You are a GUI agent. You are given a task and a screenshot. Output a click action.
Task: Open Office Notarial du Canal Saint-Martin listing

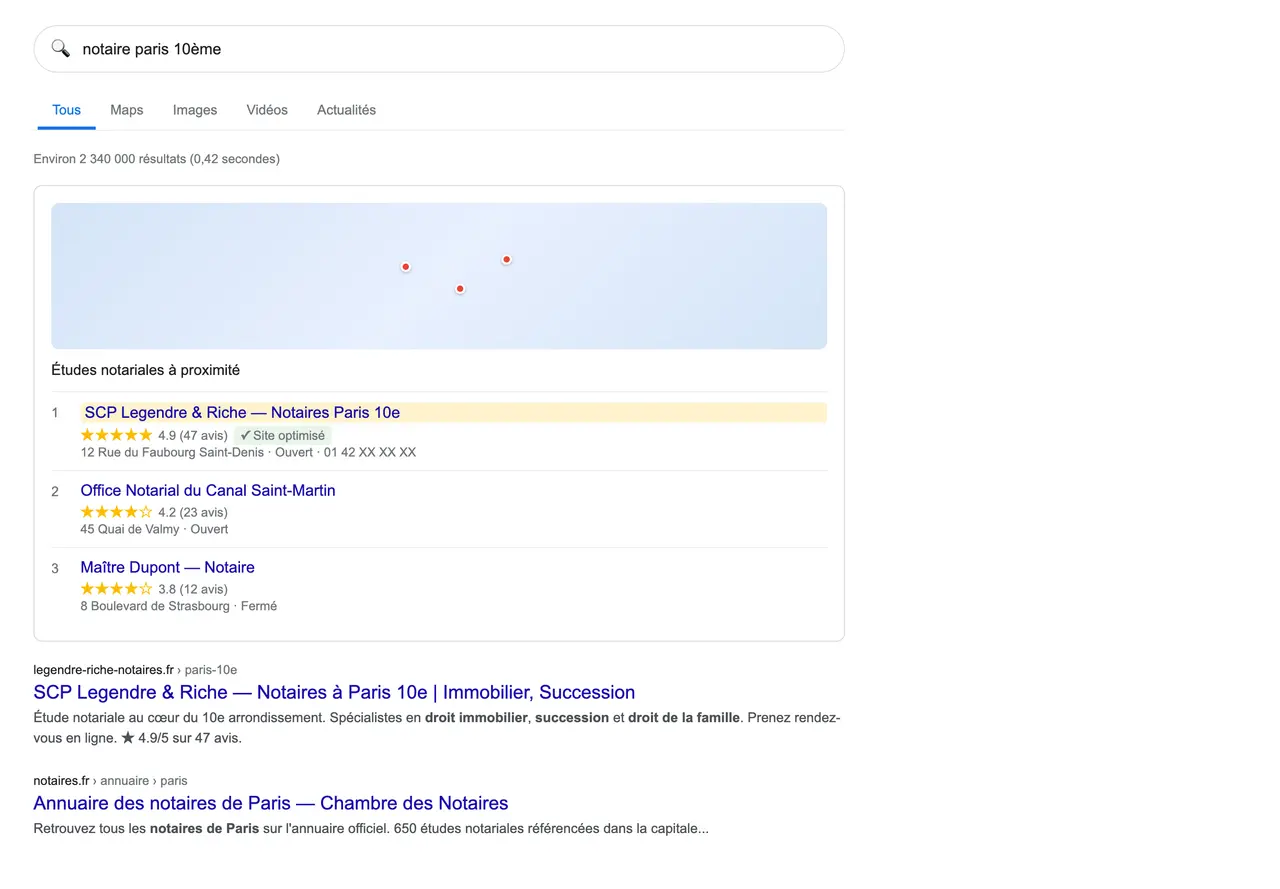208,490
